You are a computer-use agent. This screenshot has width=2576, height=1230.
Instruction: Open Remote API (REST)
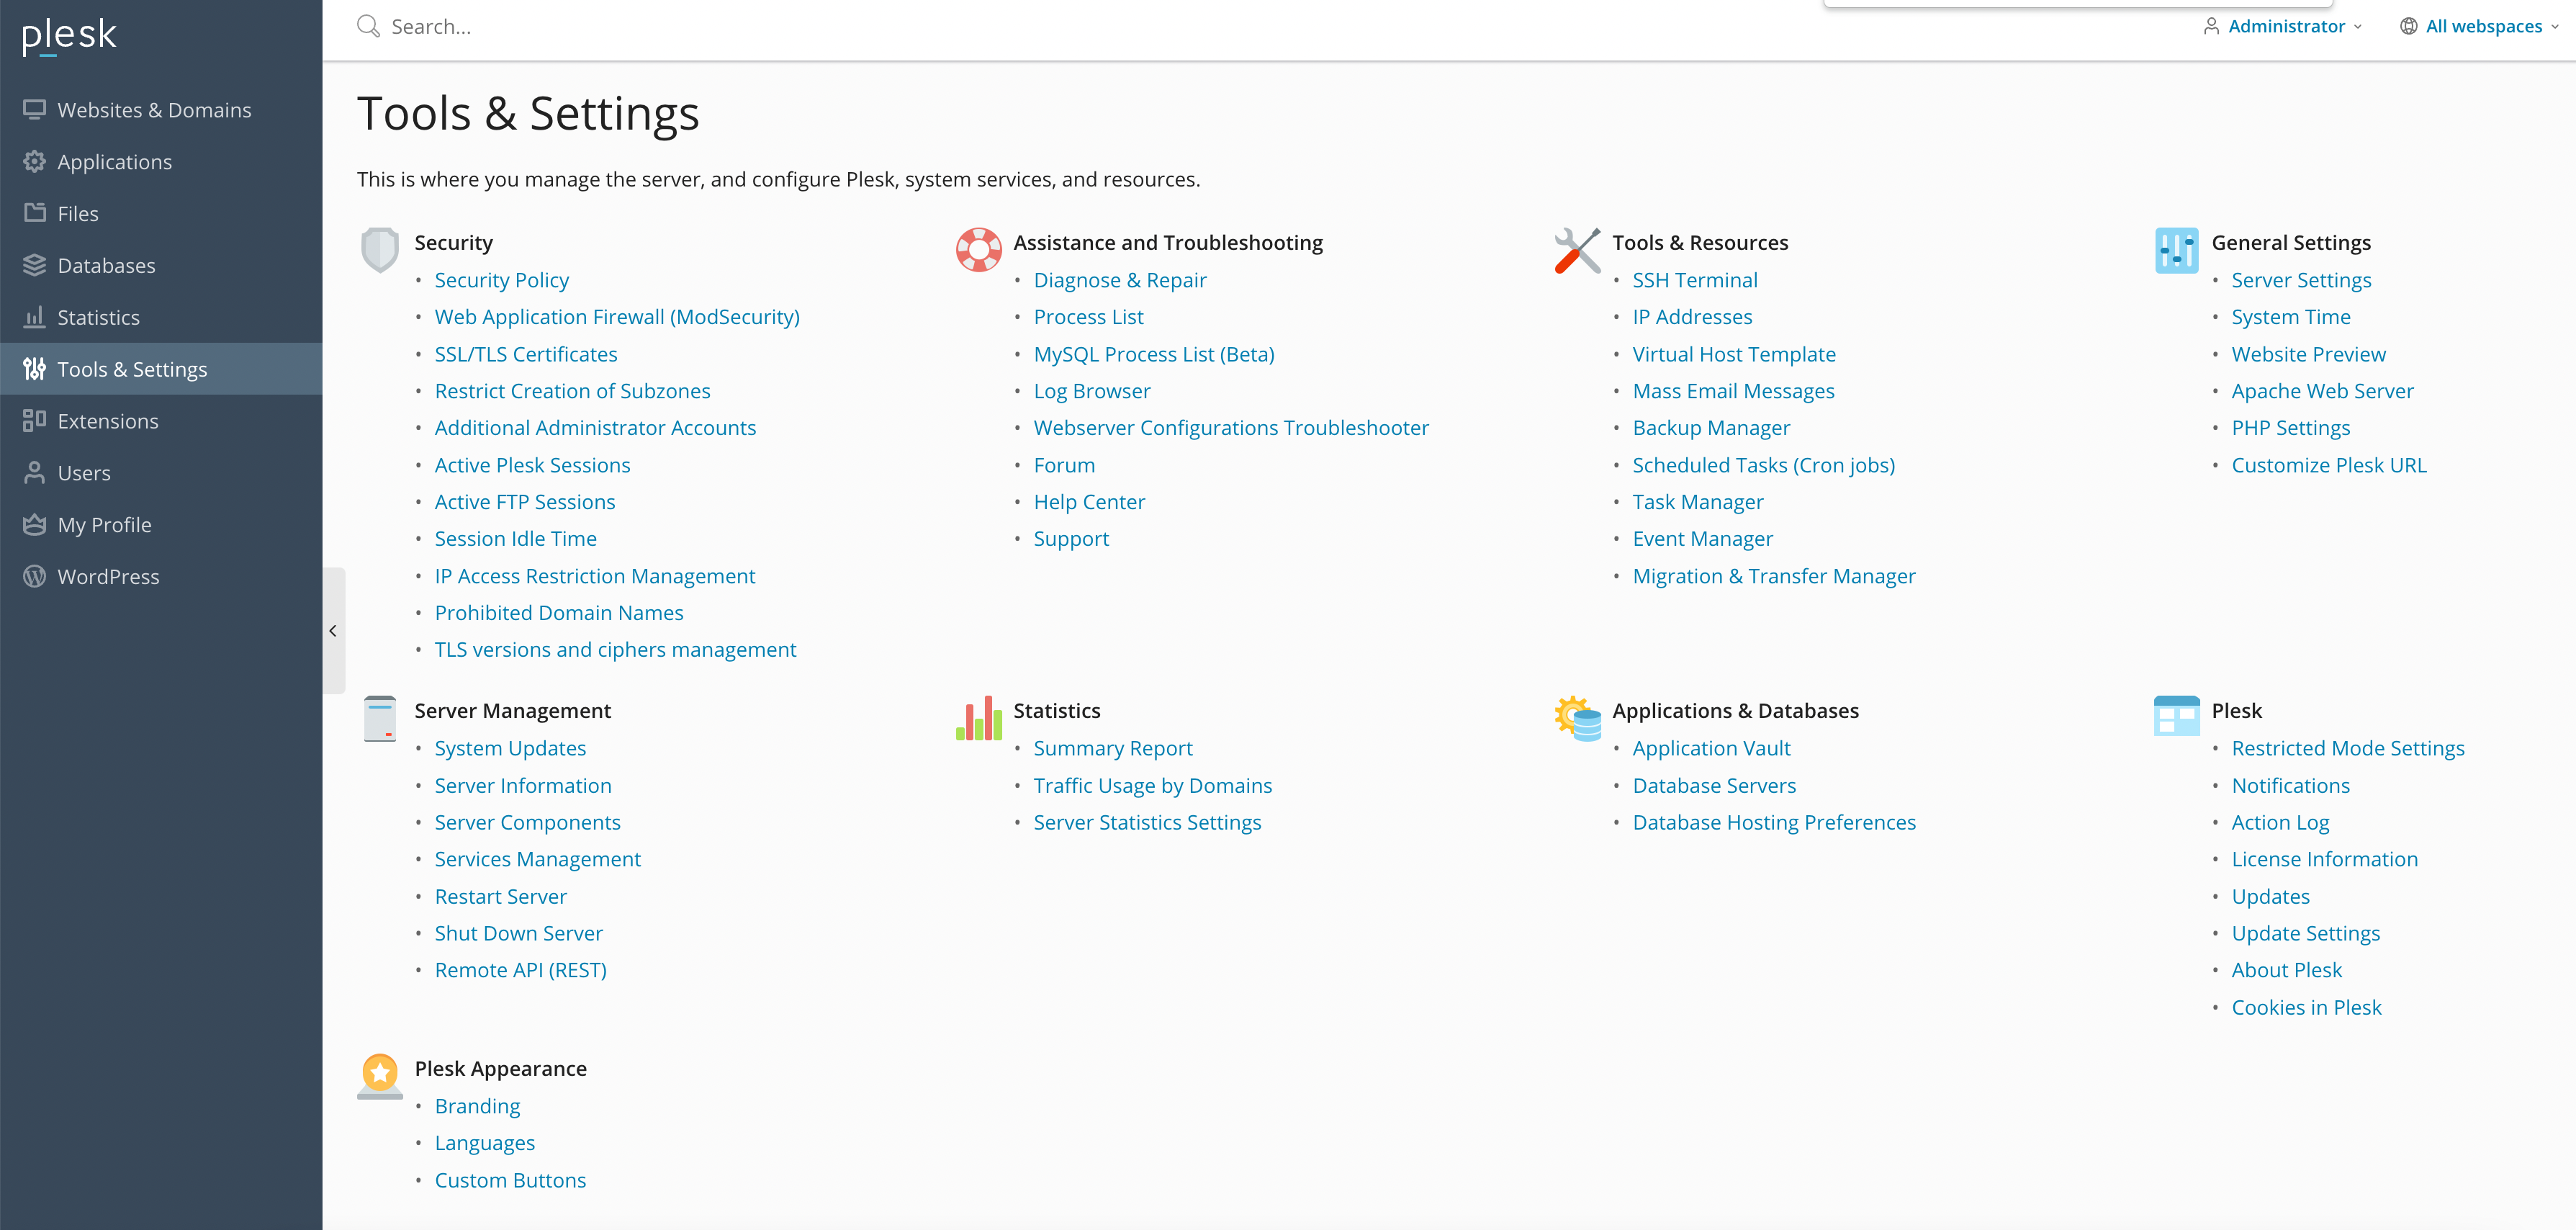coord(520,970)
